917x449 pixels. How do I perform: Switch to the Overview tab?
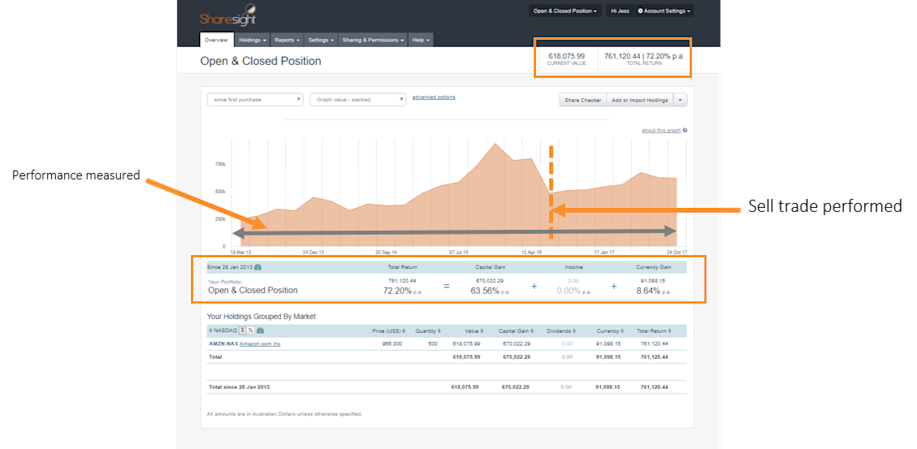[x=216, y=40]
